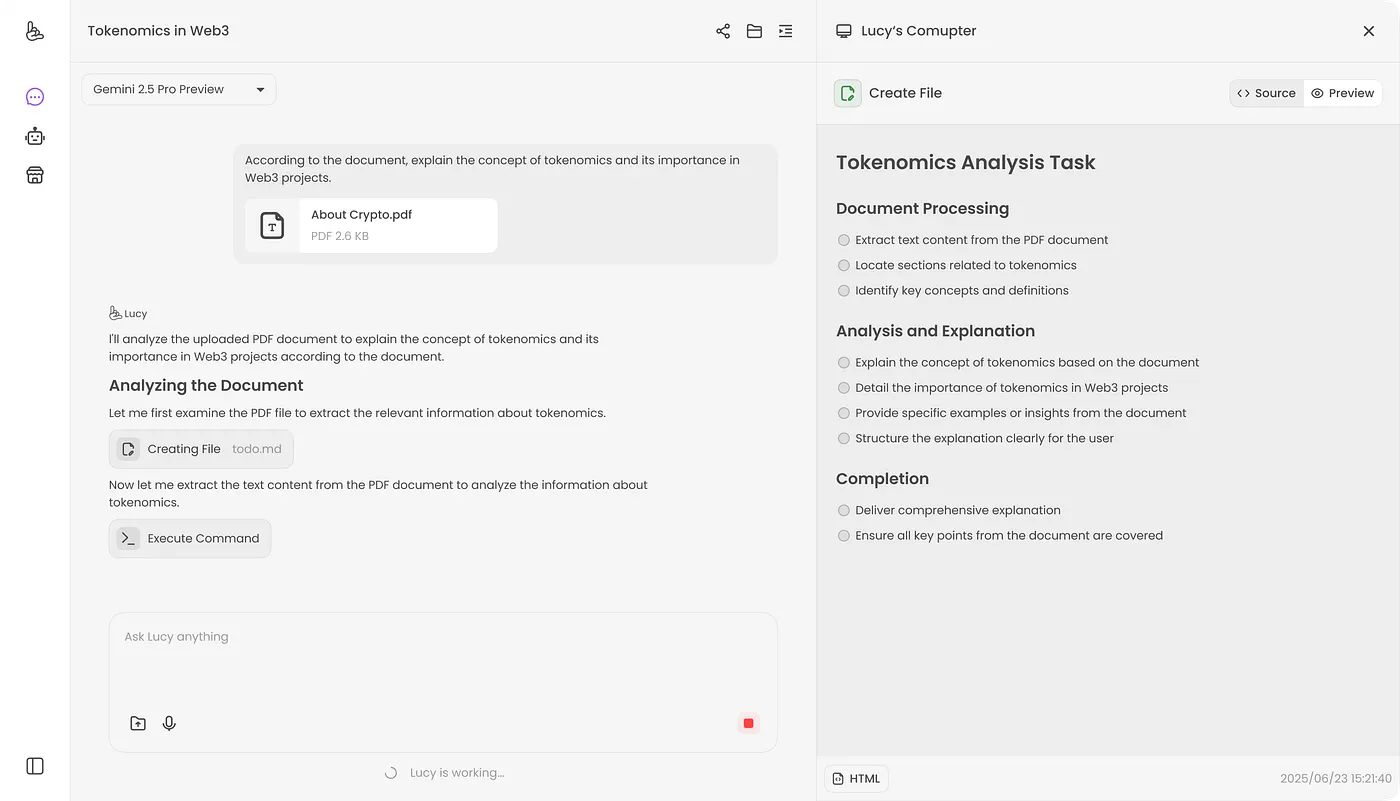
Task: Click the 'Analyzing the Document' heading
Action: [206, 385]
